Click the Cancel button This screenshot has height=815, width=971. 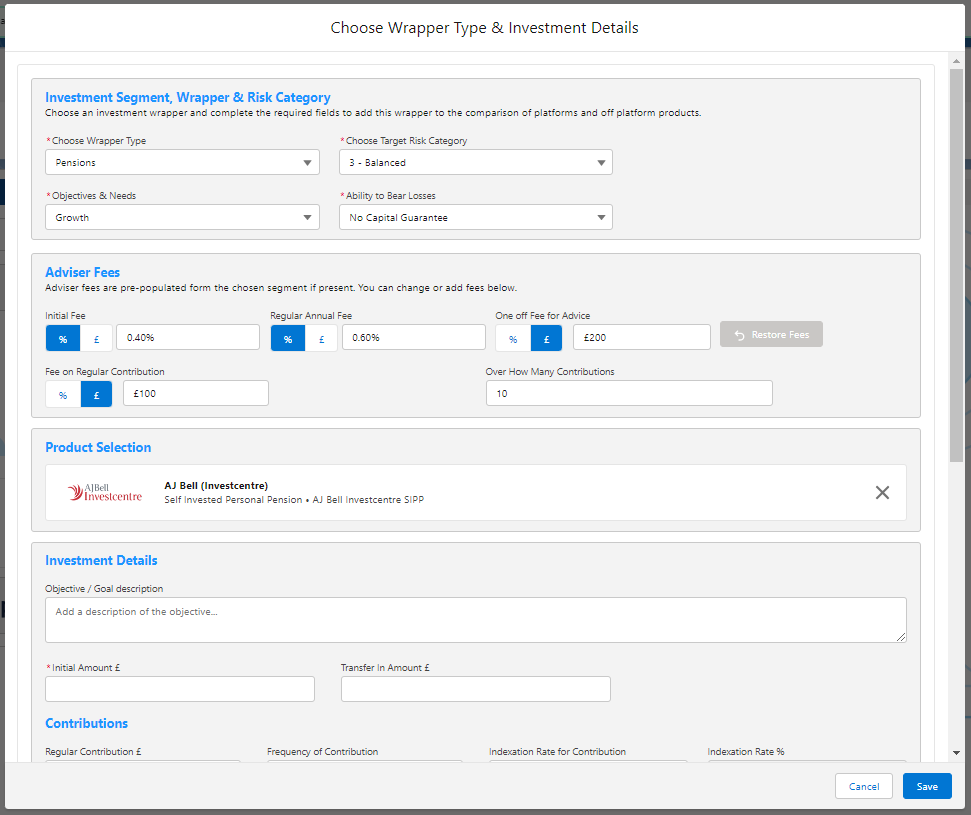click(x=863, y=787)
